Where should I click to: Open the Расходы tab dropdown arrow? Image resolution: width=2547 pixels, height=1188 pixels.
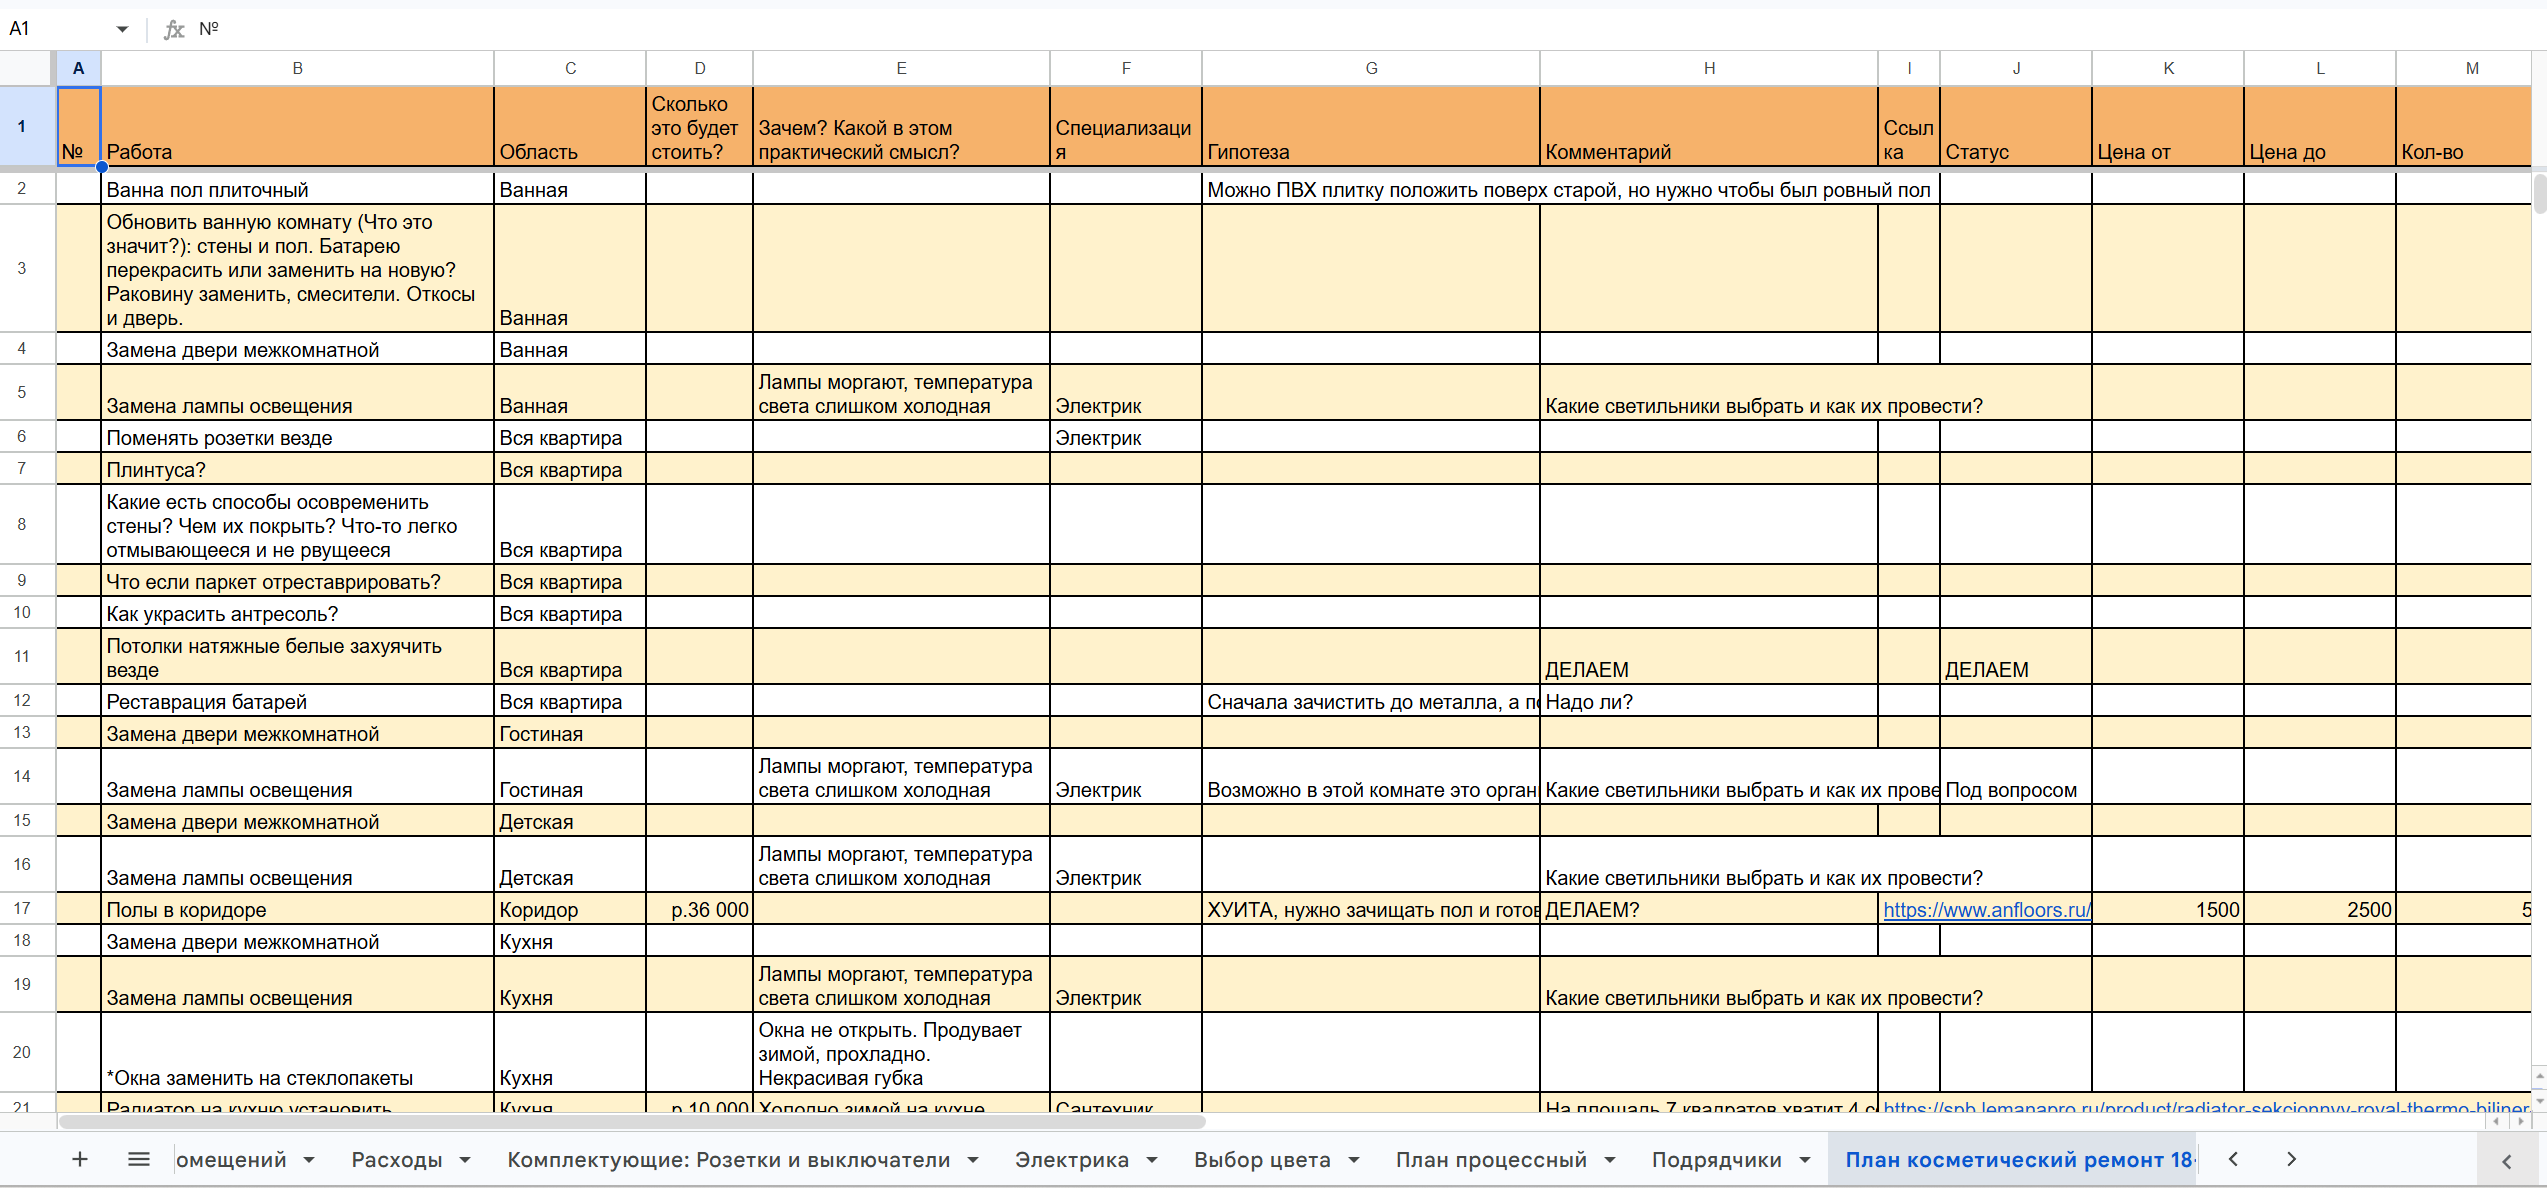[x=465, y=1160]
